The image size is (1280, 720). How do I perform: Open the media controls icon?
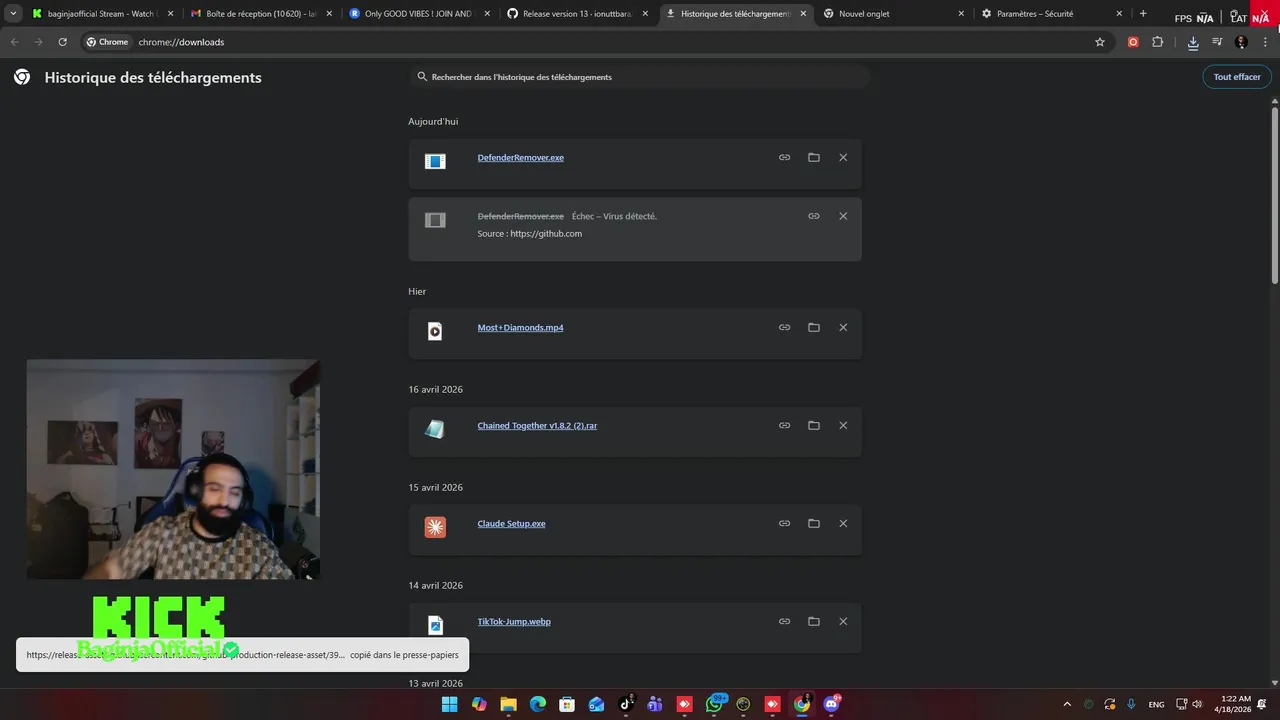1217,42
